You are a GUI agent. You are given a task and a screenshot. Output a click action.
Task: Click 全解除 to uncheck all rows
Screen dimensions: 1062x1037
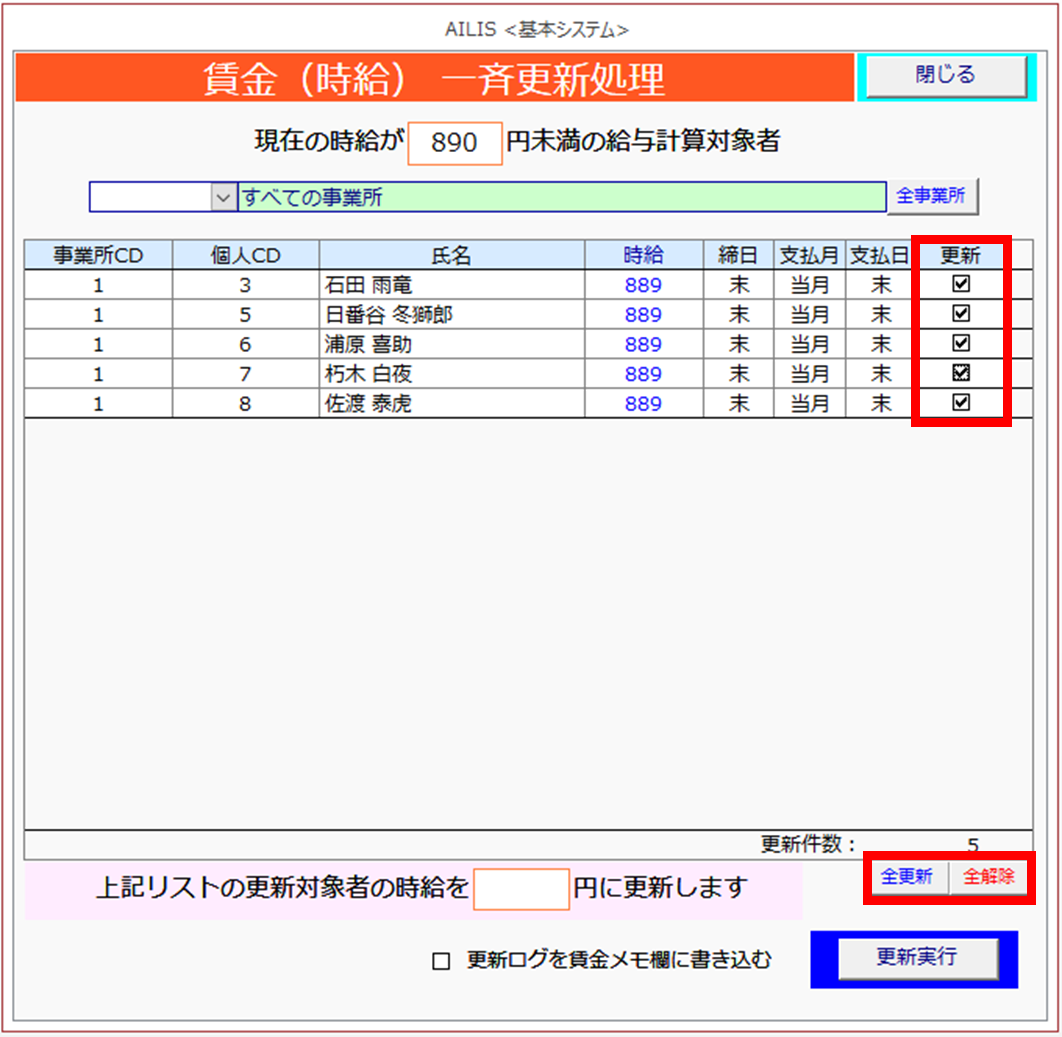pyautogui.click(x=989, y=877)
